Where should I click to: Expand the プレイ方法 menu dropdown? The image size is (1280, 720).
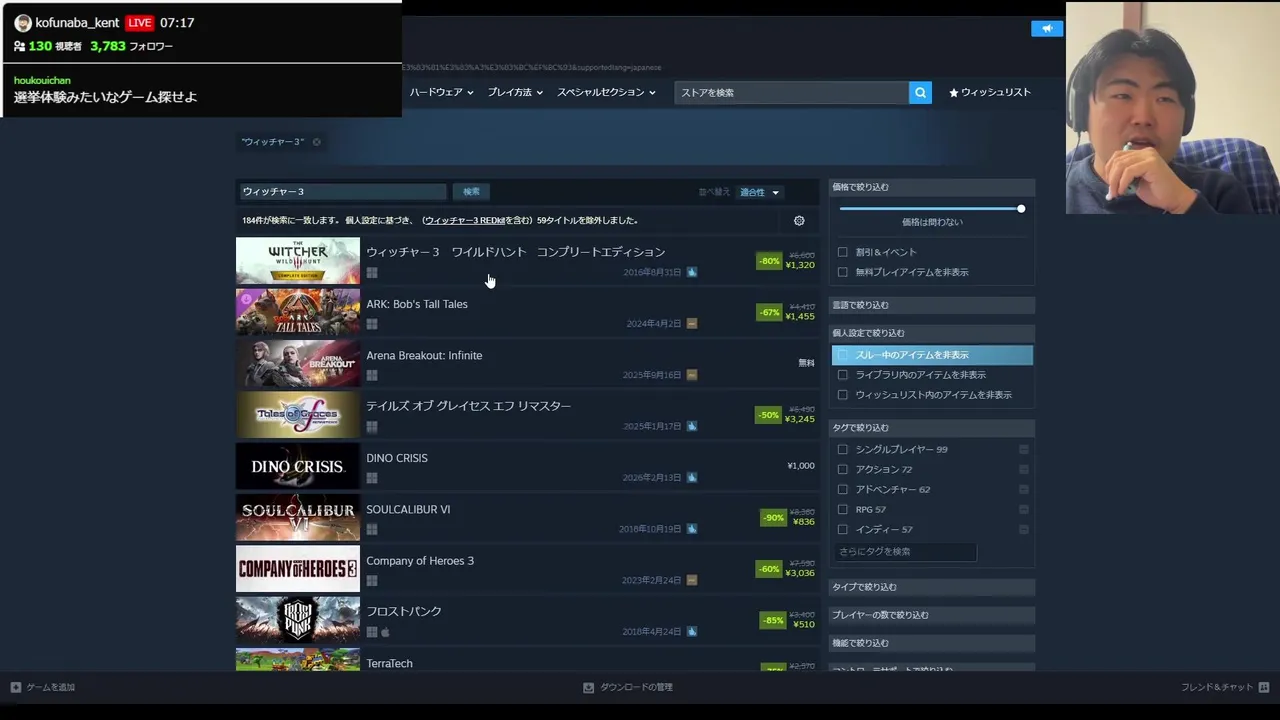(515, 92)
